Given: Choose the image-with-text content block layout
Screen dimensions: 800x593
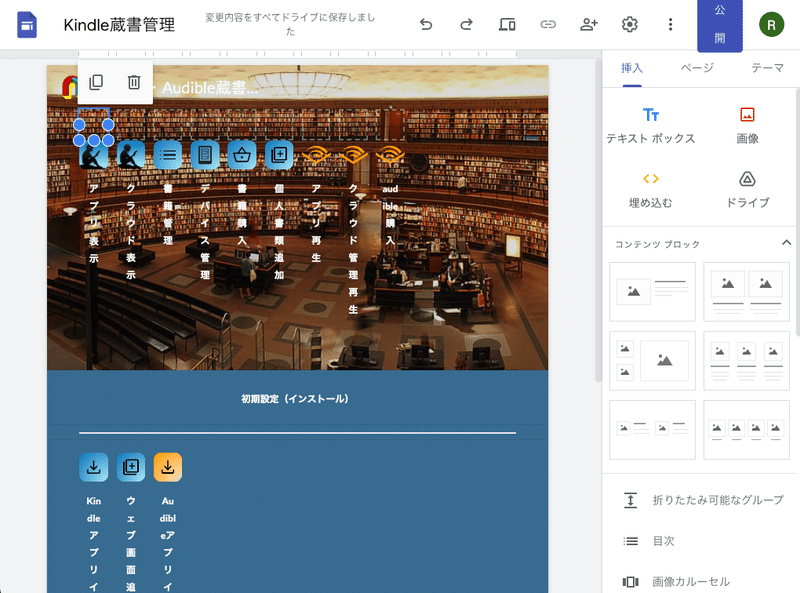Looking at the screenshot, I should click(652, 292).
